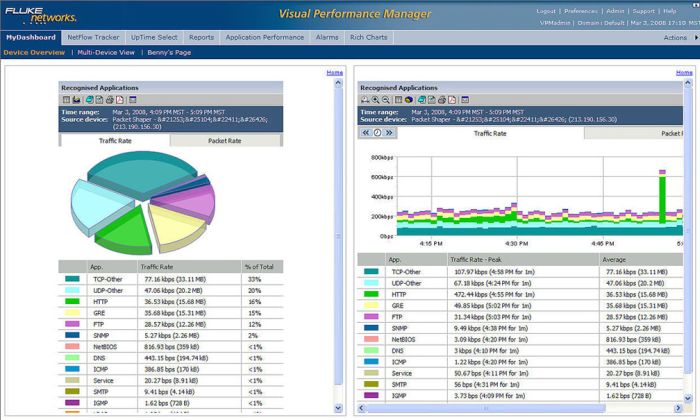Step back in time with double-left arrow

366,132
